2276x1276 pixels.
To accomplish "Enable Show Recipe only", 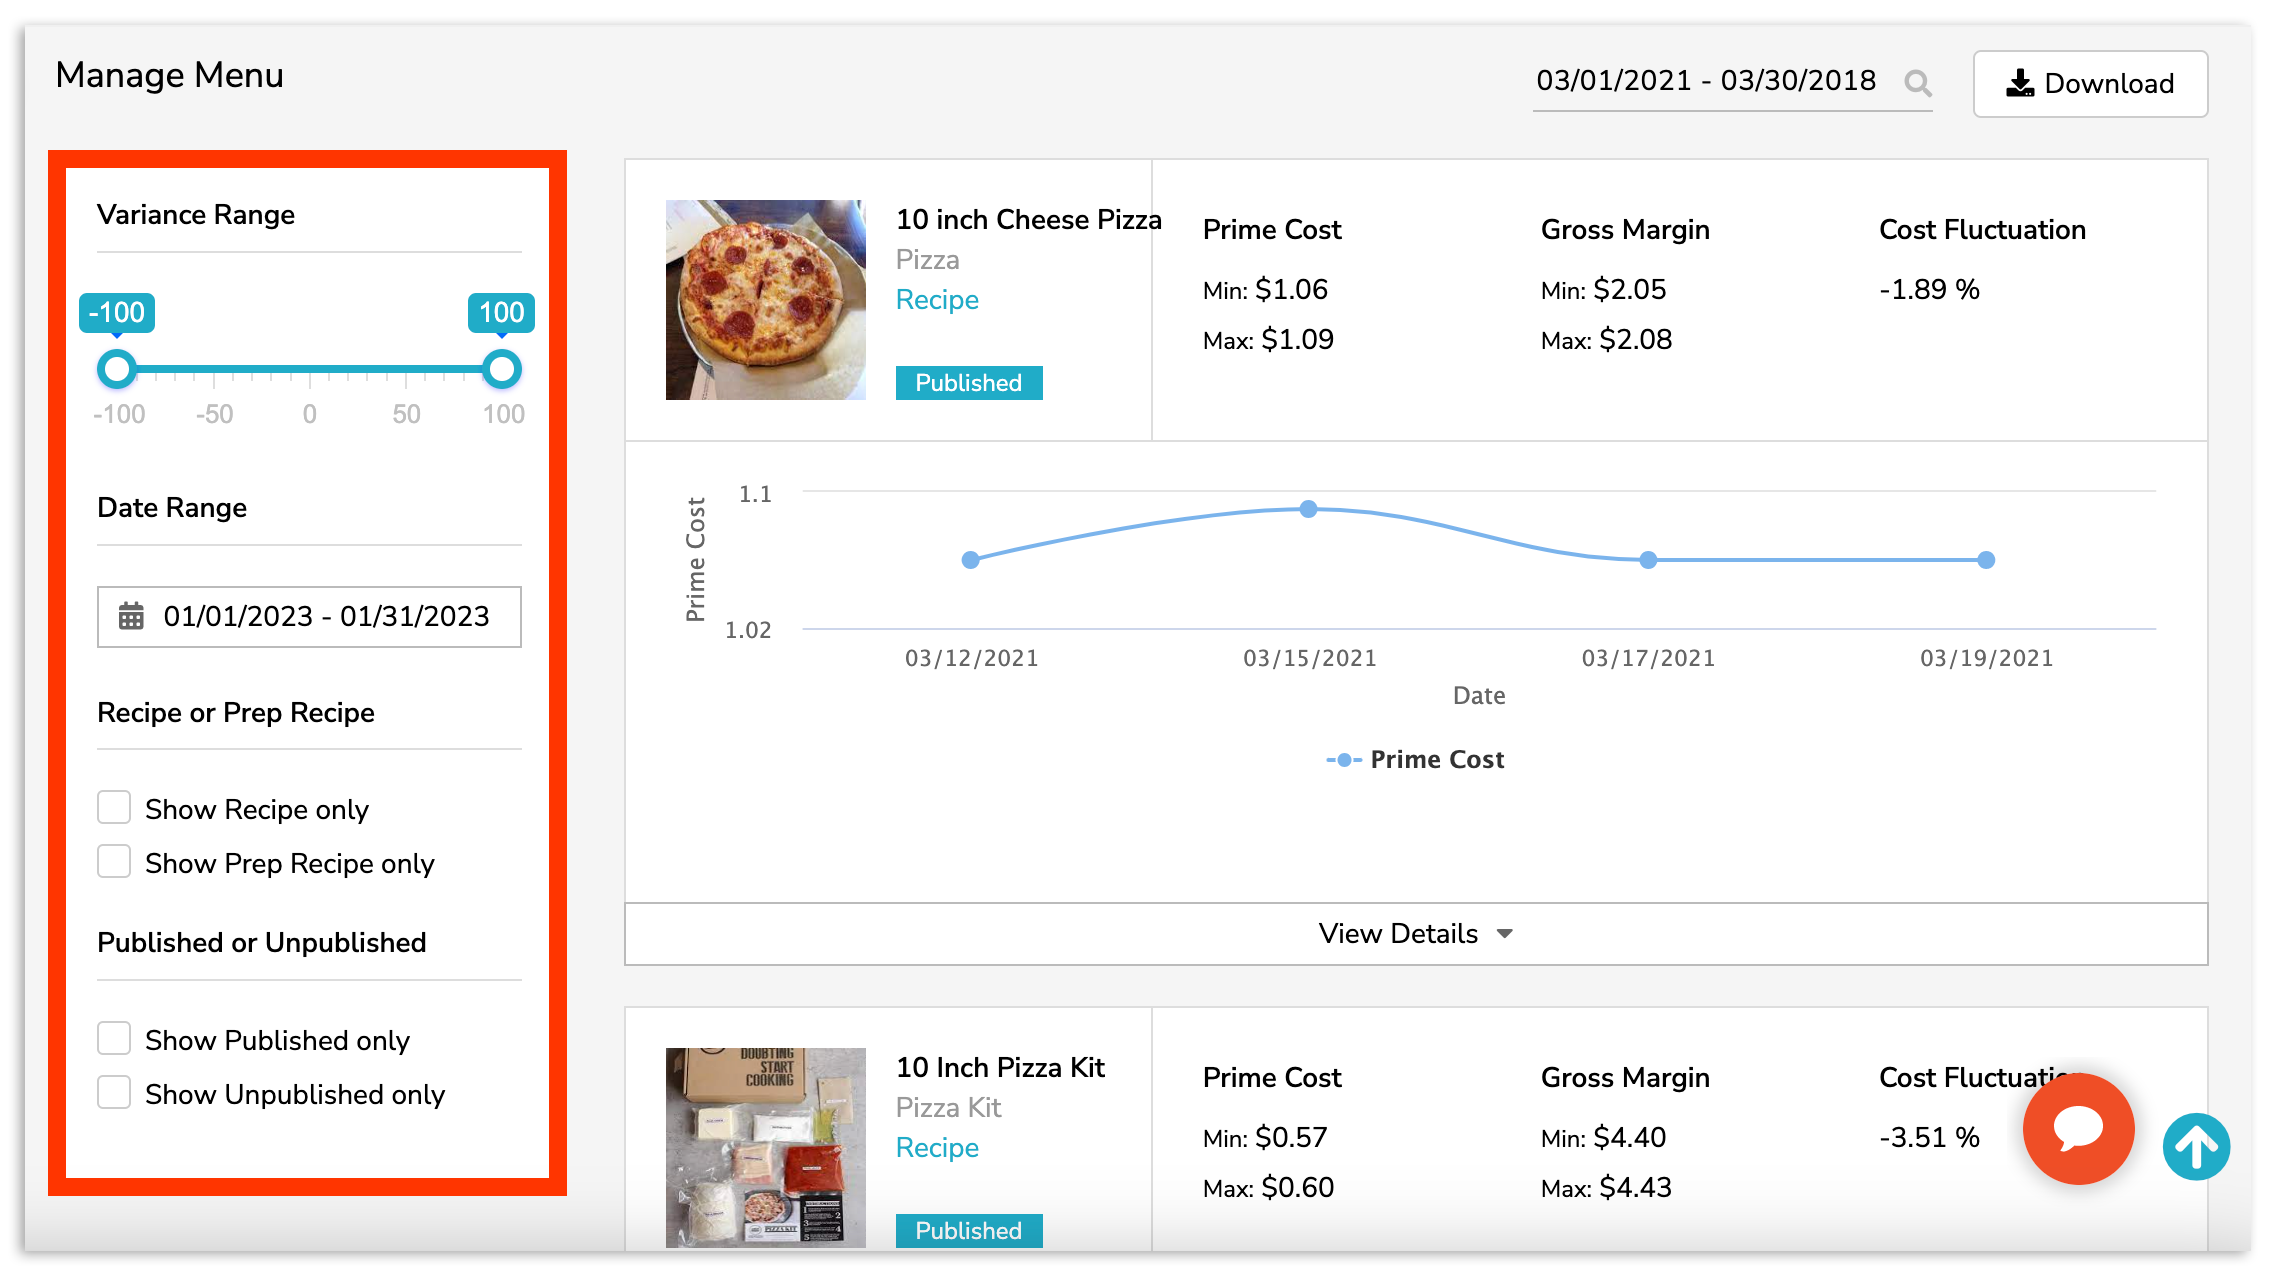I will point(114,806).
